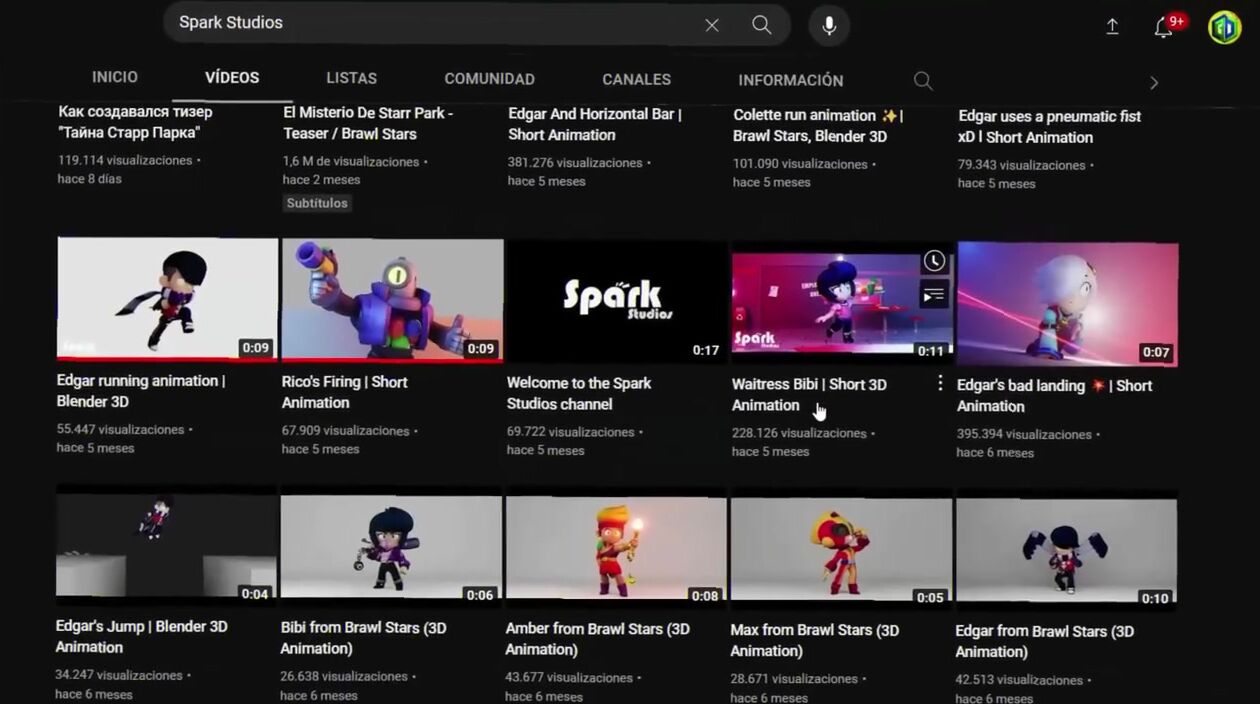Open account avatar menu

1224,27
